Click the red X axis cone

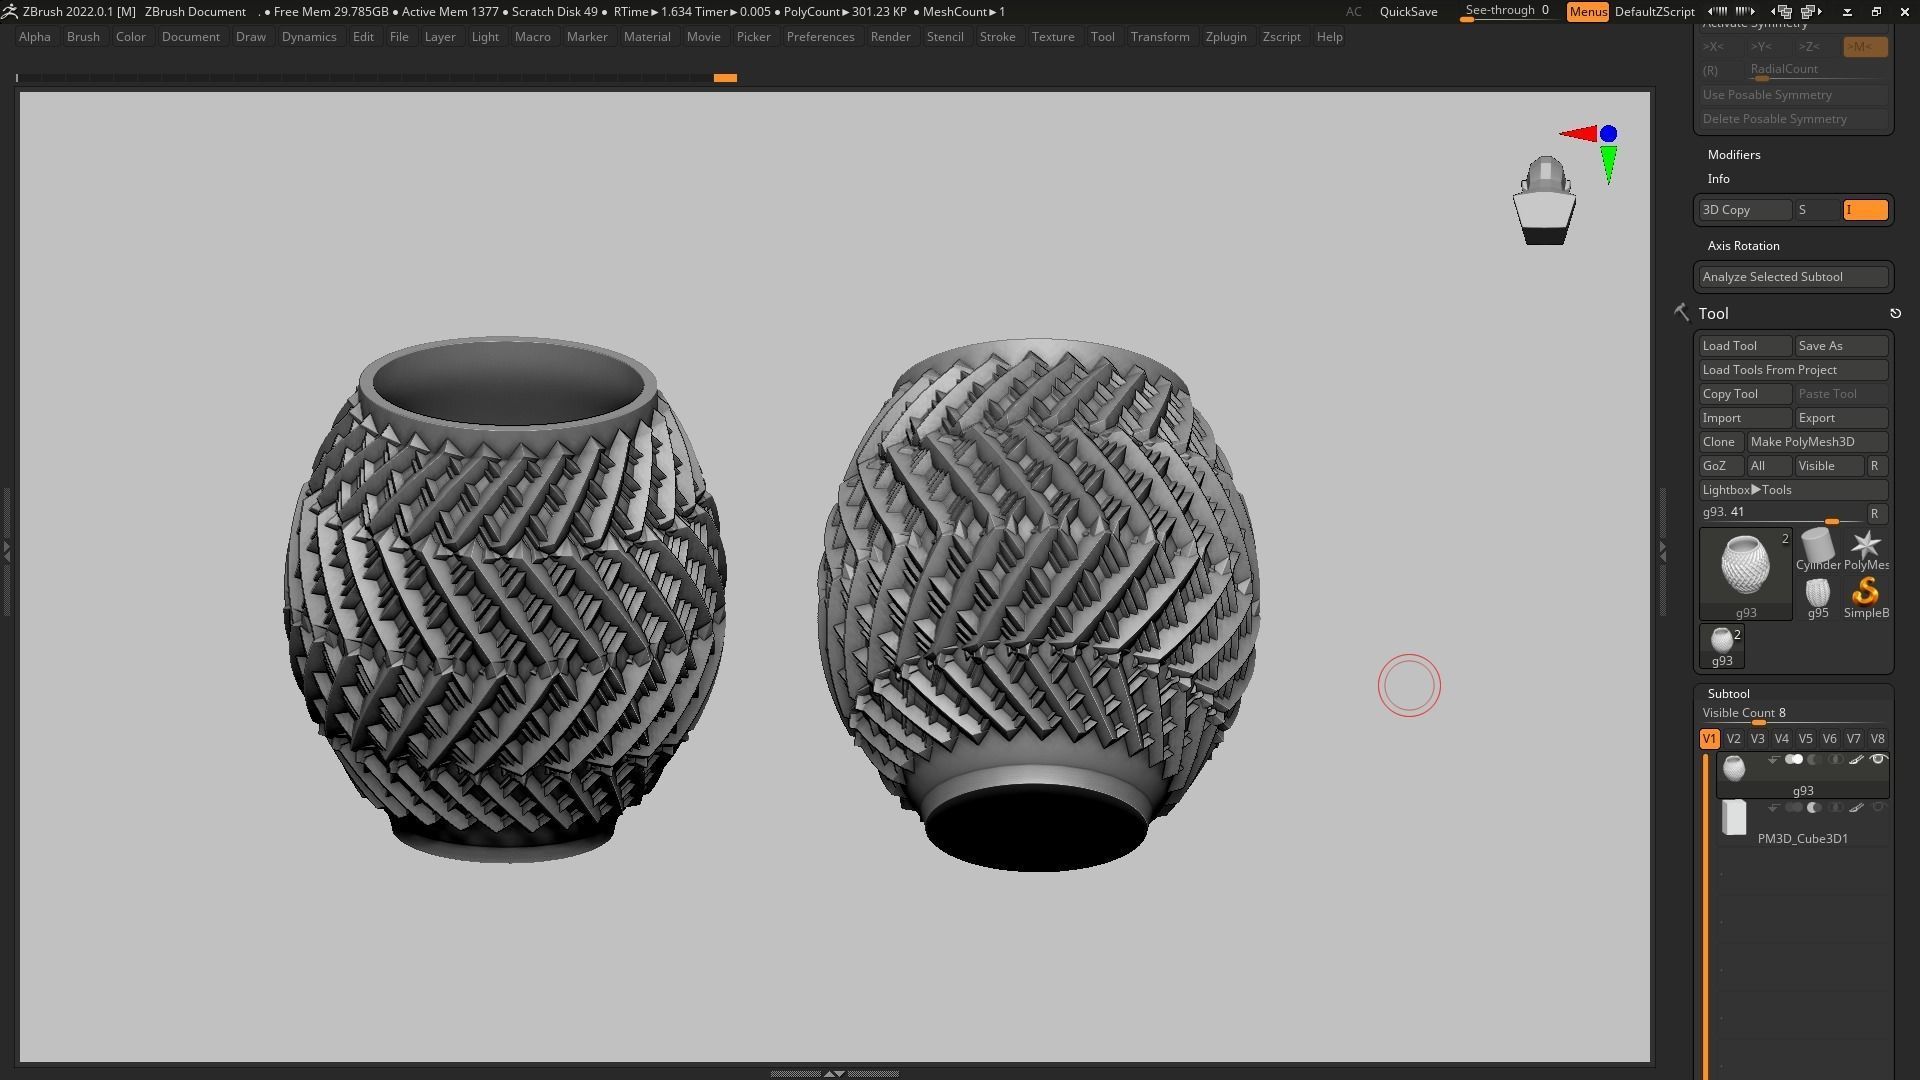pos(1577,134)
